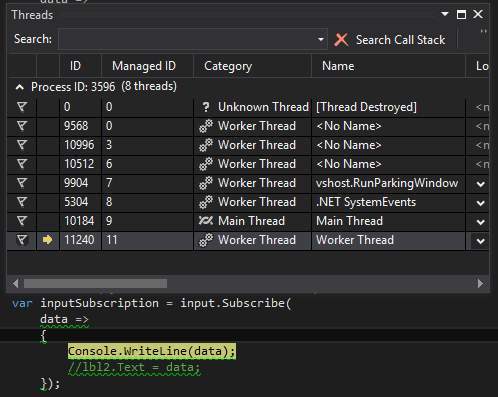Image resolution: width=498 pixels, height=397 pixels.
Task: Open the Threads window options dropdown
Action: [444, 14]
